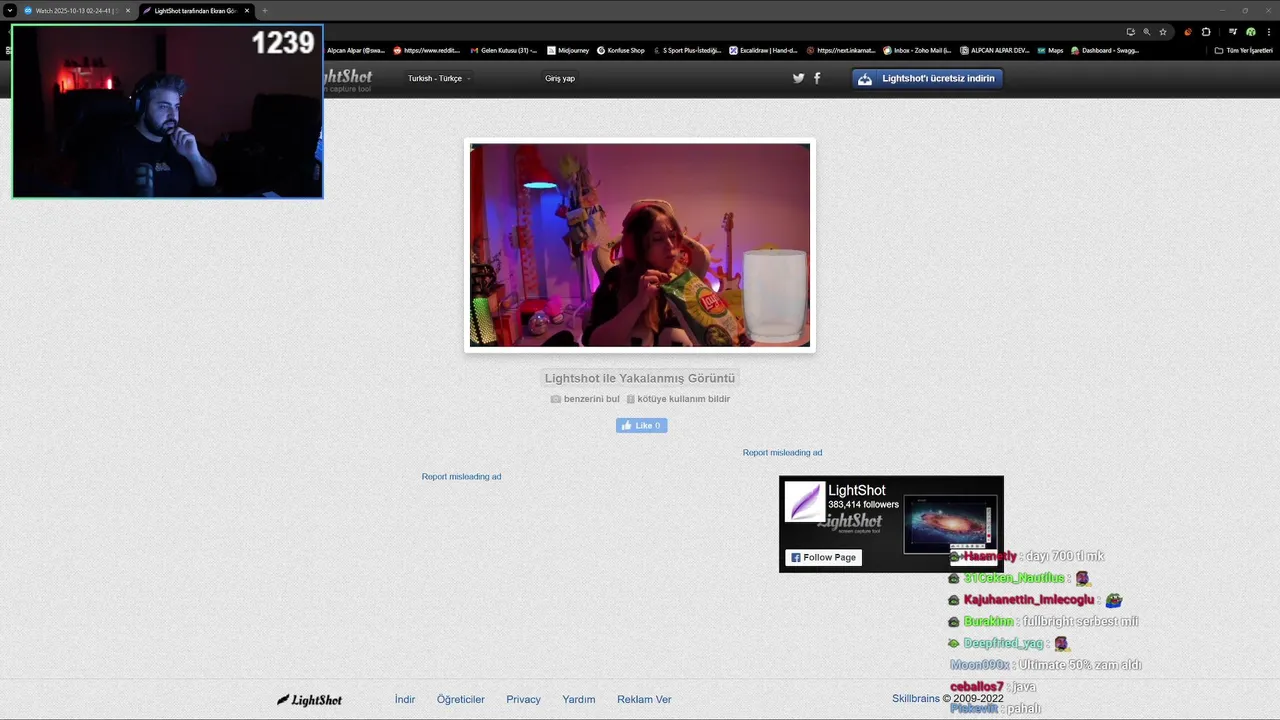Open the Öğreticiler footer link
1280x720 pixels.
(461, 699)
